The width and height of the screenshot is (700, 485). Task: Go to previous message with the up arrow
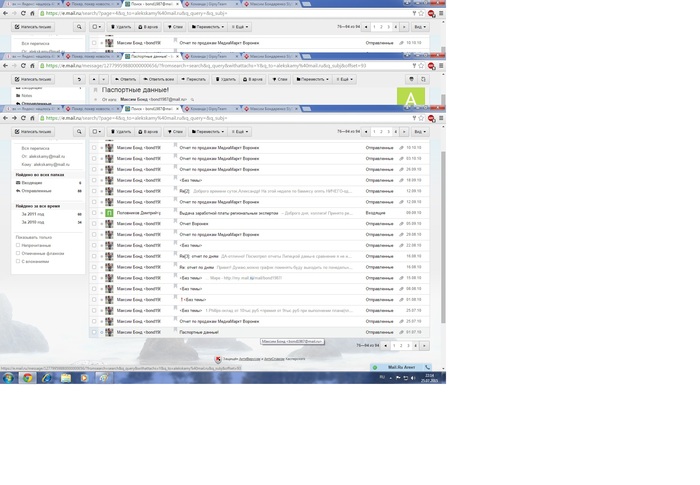point(94,79)
